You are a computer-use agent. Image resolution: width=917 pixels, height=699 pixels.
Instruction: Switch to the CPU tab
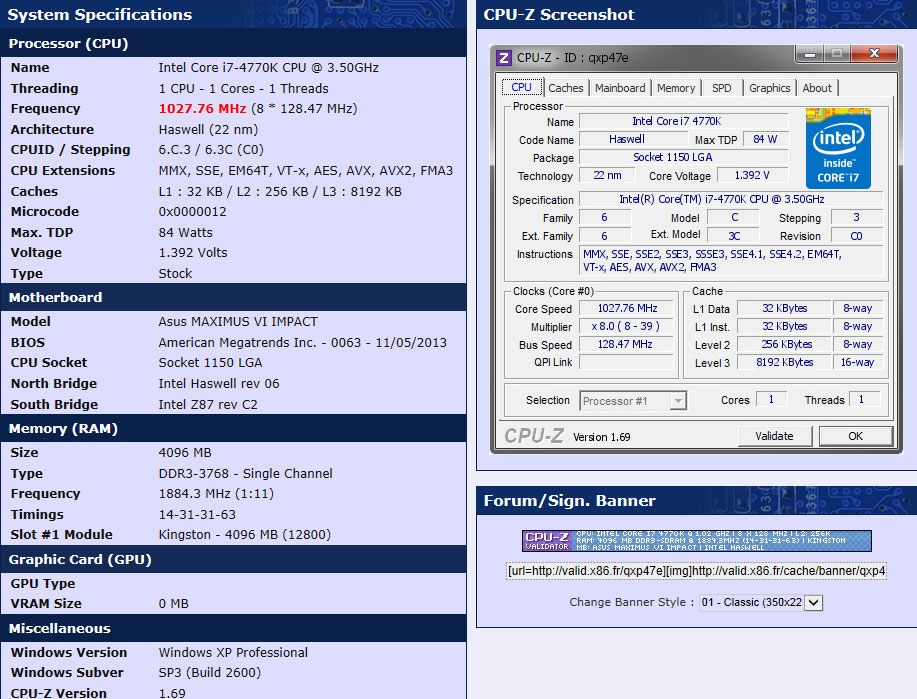coord(522,87)
